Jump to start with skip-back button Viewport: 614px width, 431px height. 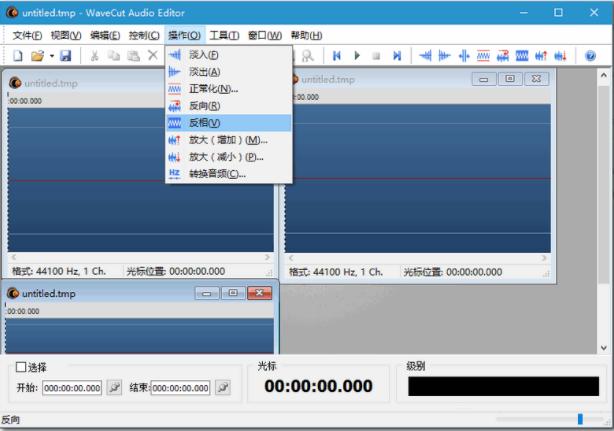point(337,56)
